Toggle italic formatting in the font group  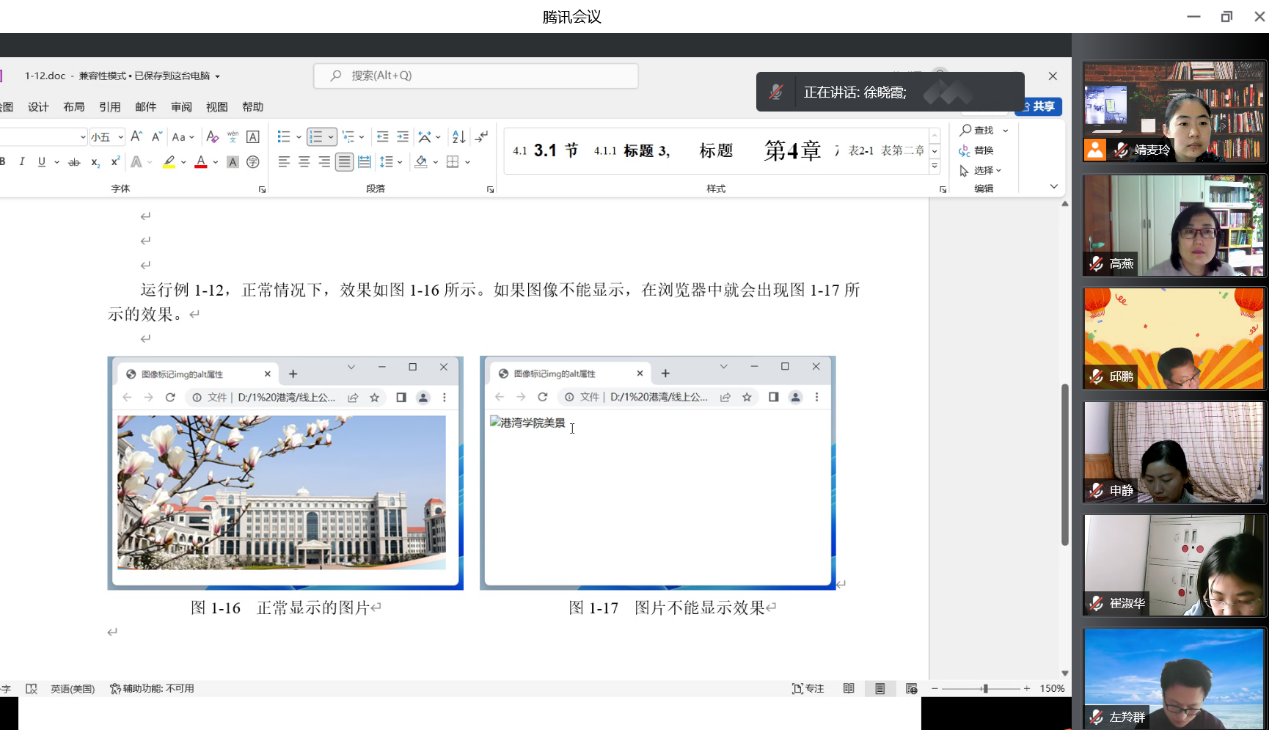pos(21,162)
